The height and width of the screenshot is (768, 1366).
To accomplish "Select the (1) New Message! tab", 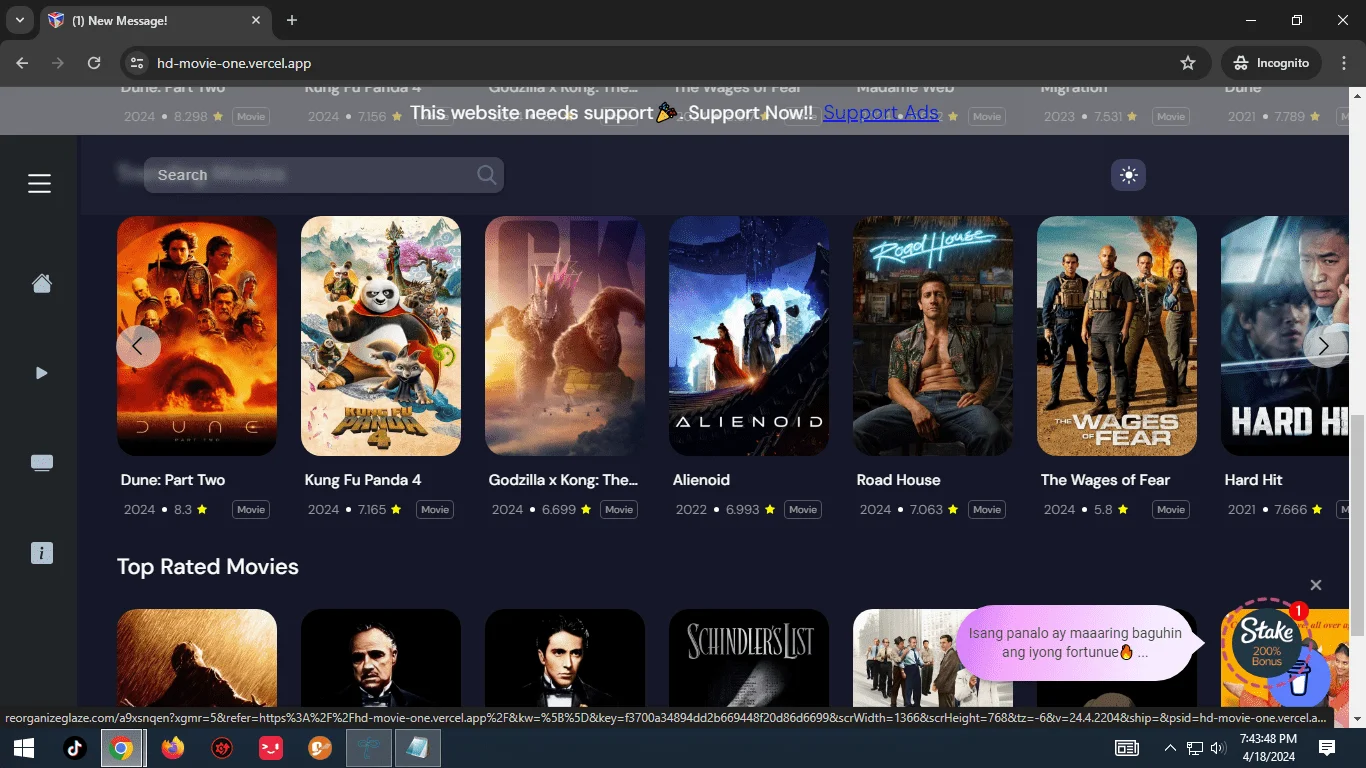I will [155, 21].
